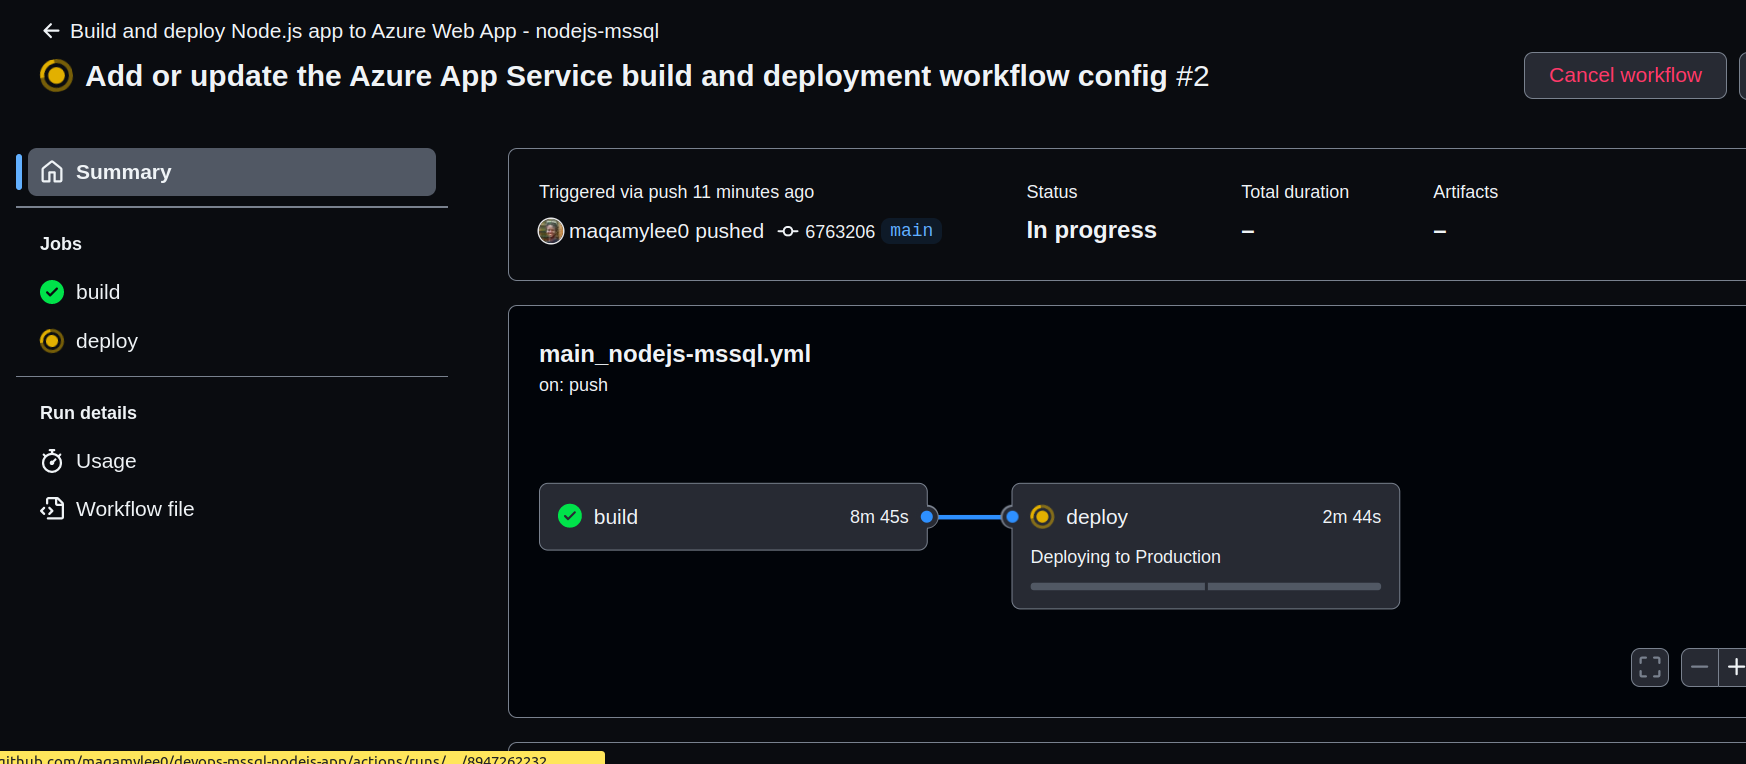
Task: Click the deploy progress bar
Action: [1205, 587]
